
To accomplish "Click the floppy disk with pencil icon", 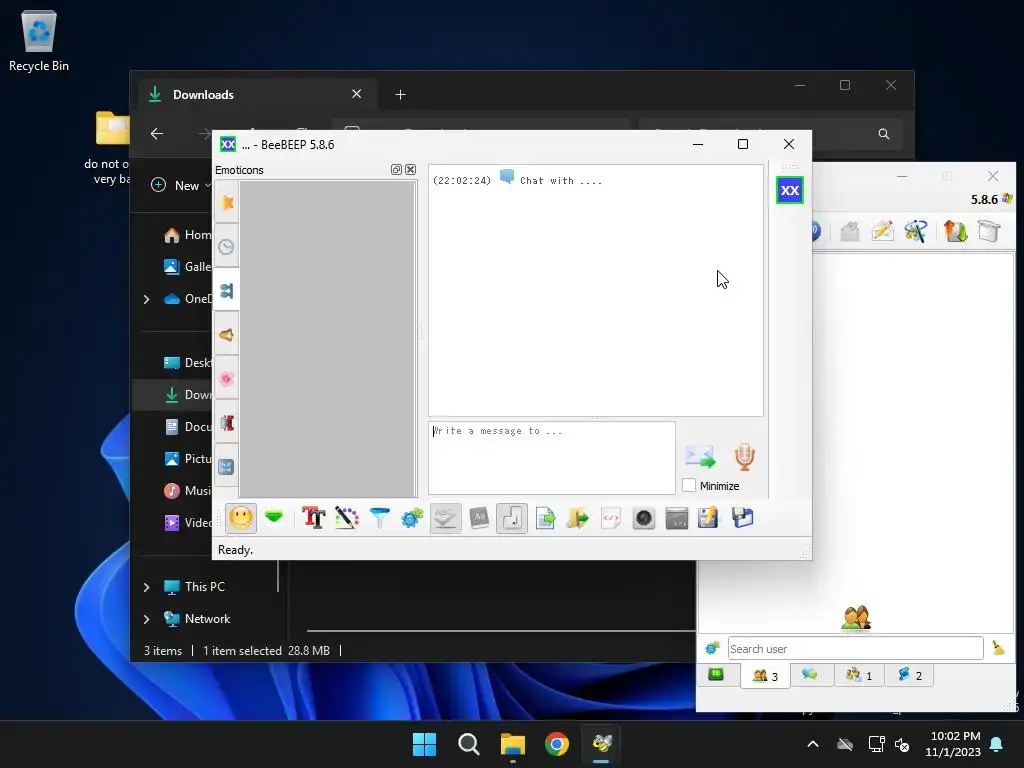I will point(709,519).
